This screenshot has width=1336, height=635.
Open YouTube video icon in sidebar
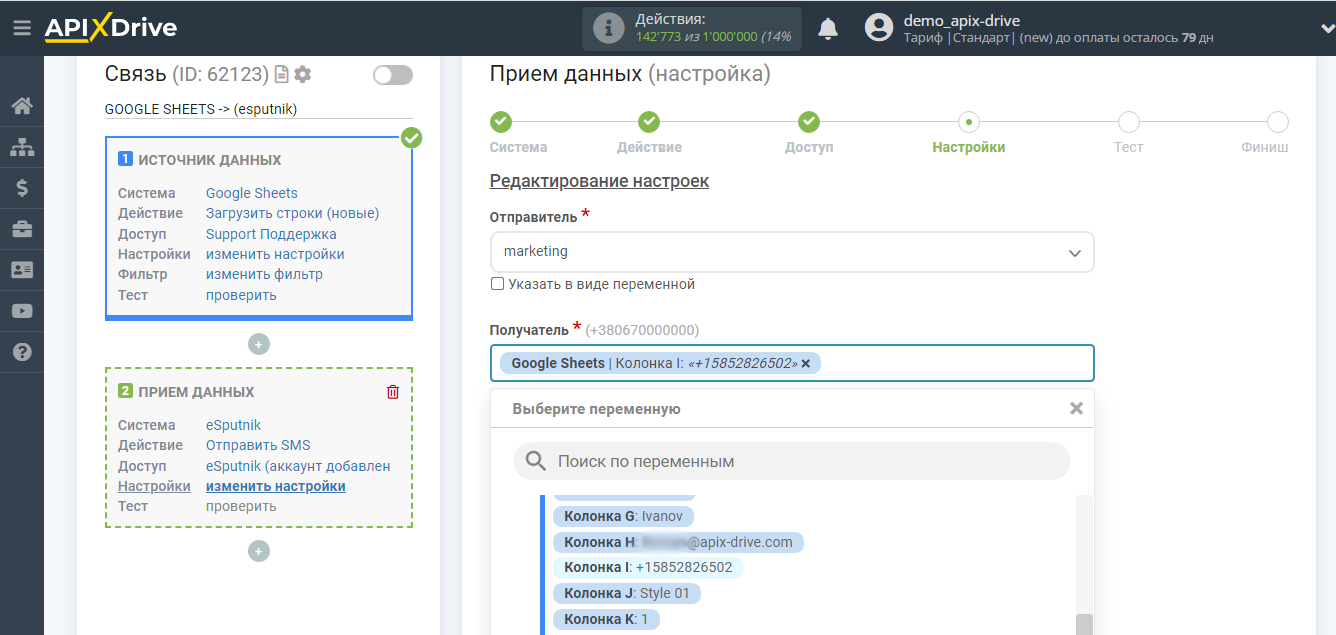(22, 311)
